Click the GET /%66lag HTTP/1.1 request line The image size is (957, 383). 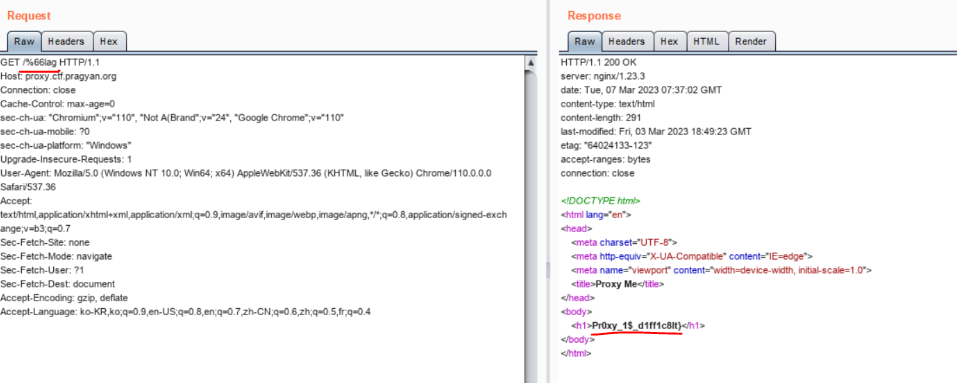[x=50, y=62]
